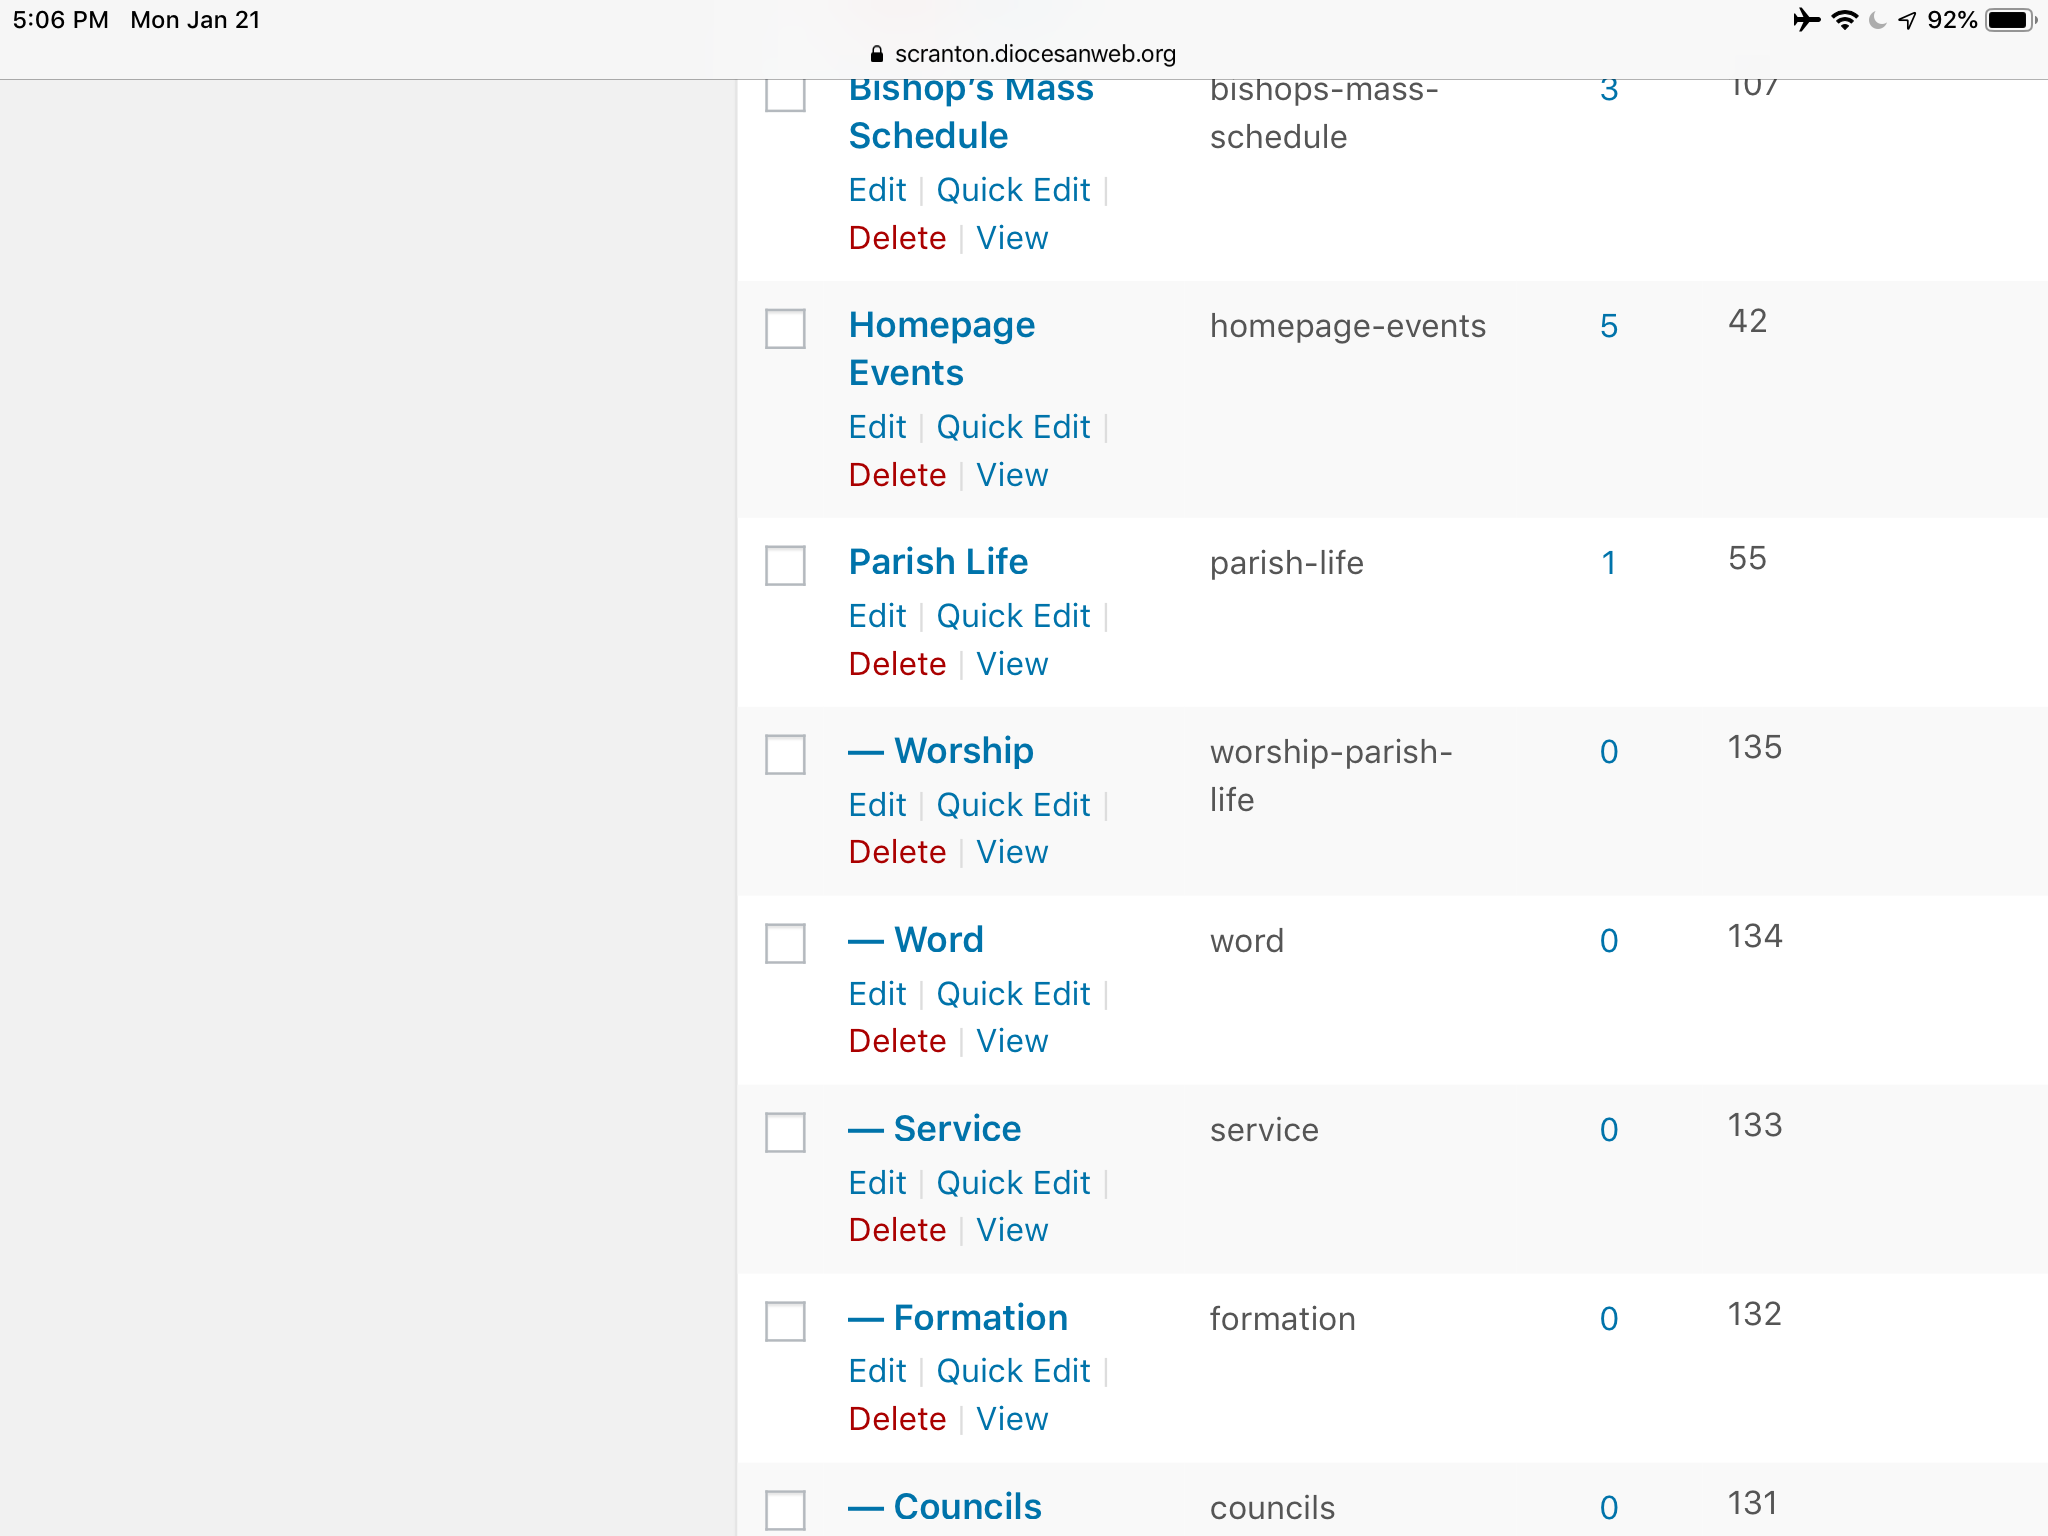Tap the battery icon in status bar
Viewport: 2048px width, 1536px height.
pyautogui.click(x=2010, y=20)
